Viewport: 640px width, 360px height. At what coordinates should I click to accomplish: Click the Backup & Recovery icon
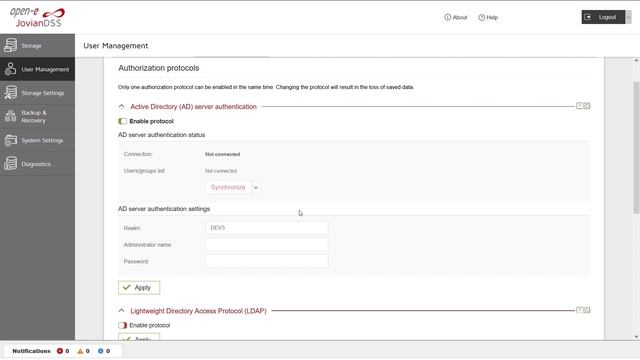click(11, 116)
